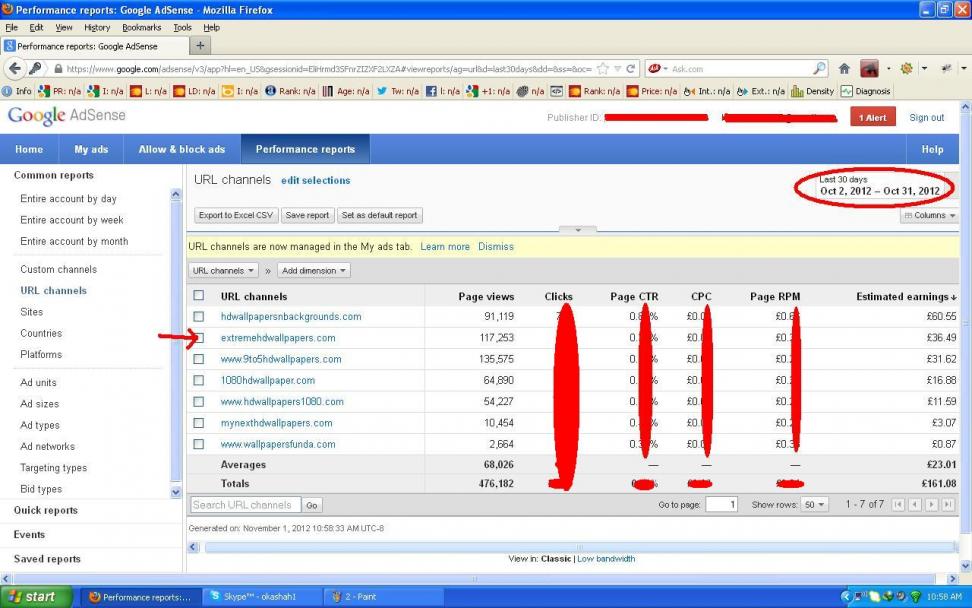Click the Int.: n/a internal links item
The width and height of the screenshot is (972, 608).
(707, 91)
